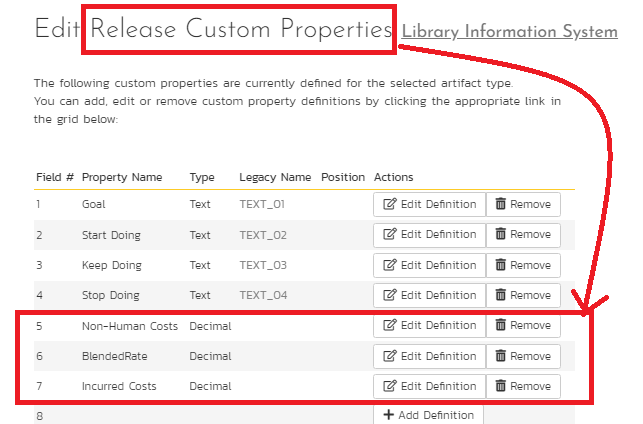Edit Definition for Stop Doing

[430, 295]
